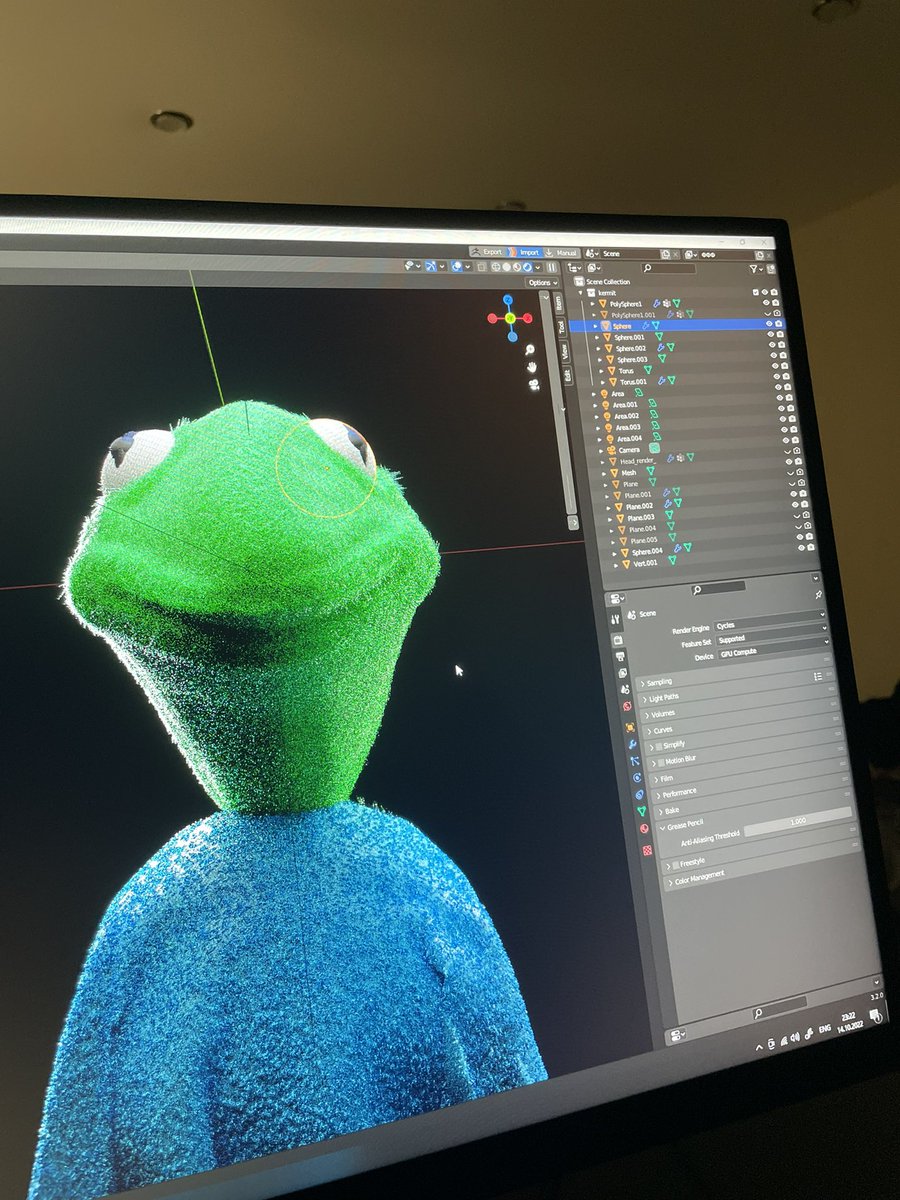The height and width of the screenshot is (1200, 900).
Task: Enable the Simplify checkbox
Action: pos(659,747)
